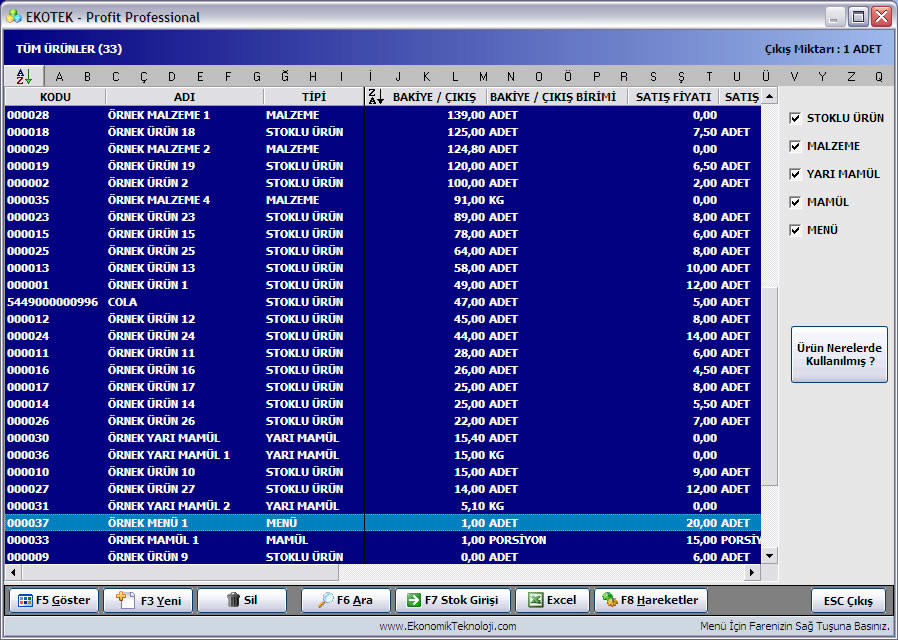
Task: Create new product with F3 Yeni
Action: point(148,600)
